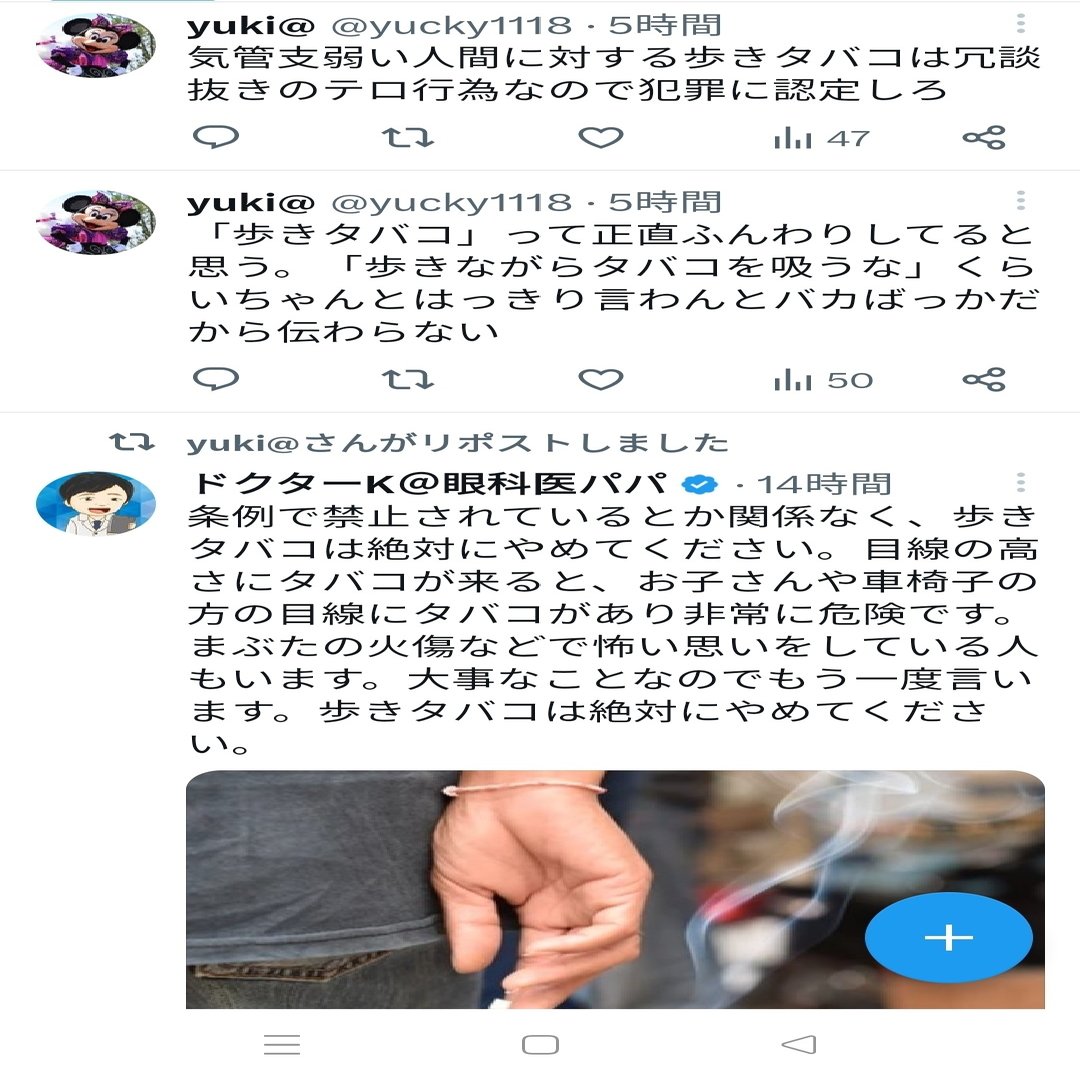View analytics showing 50 views
The width and height of the screenshot is (1080, 1080).
823,380
